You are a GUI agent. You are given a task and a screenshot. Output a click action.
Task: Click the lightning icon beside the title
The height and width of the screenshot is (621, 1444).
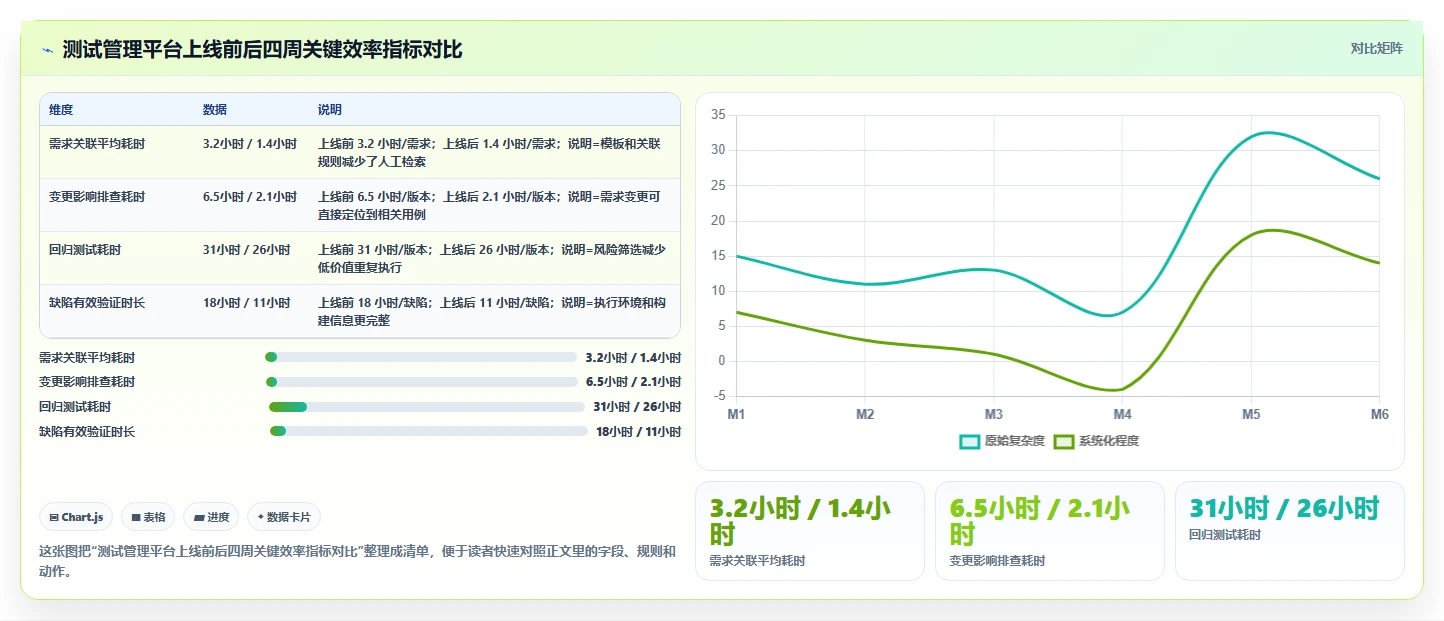click(x=47, y=49)
